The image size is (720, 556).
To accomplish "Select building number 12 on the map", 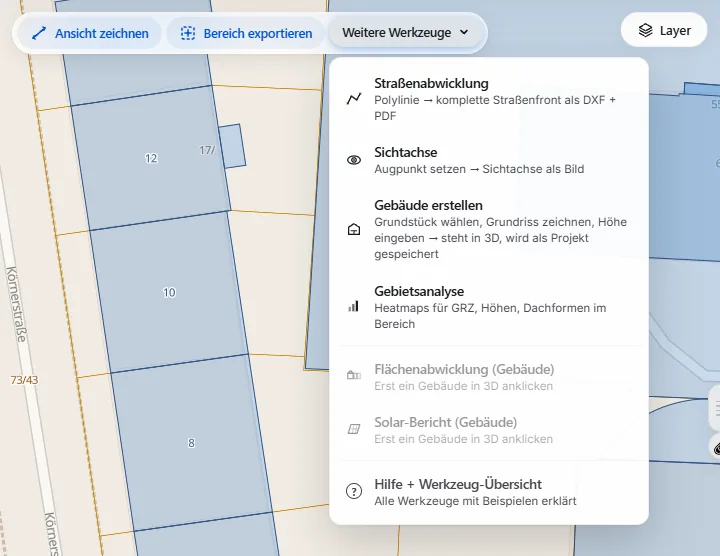I will [151, 158].
